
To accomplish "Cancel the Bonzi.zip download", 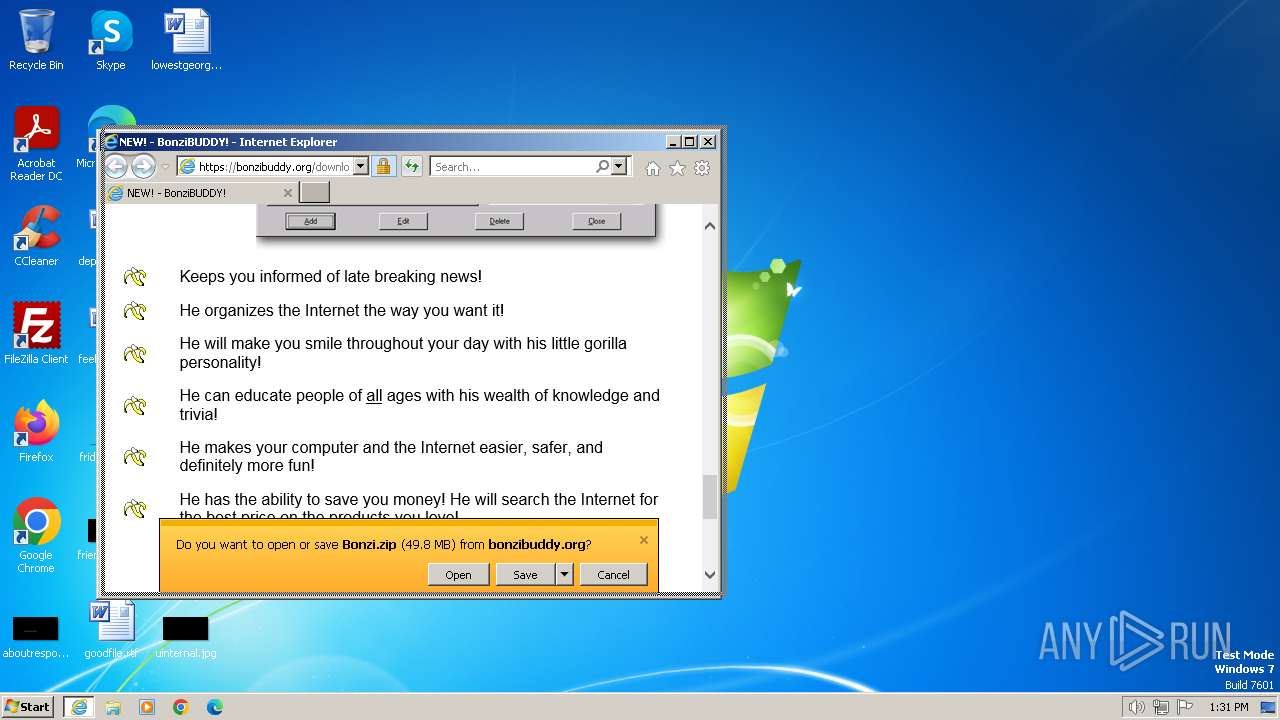I will coord(613,575).
